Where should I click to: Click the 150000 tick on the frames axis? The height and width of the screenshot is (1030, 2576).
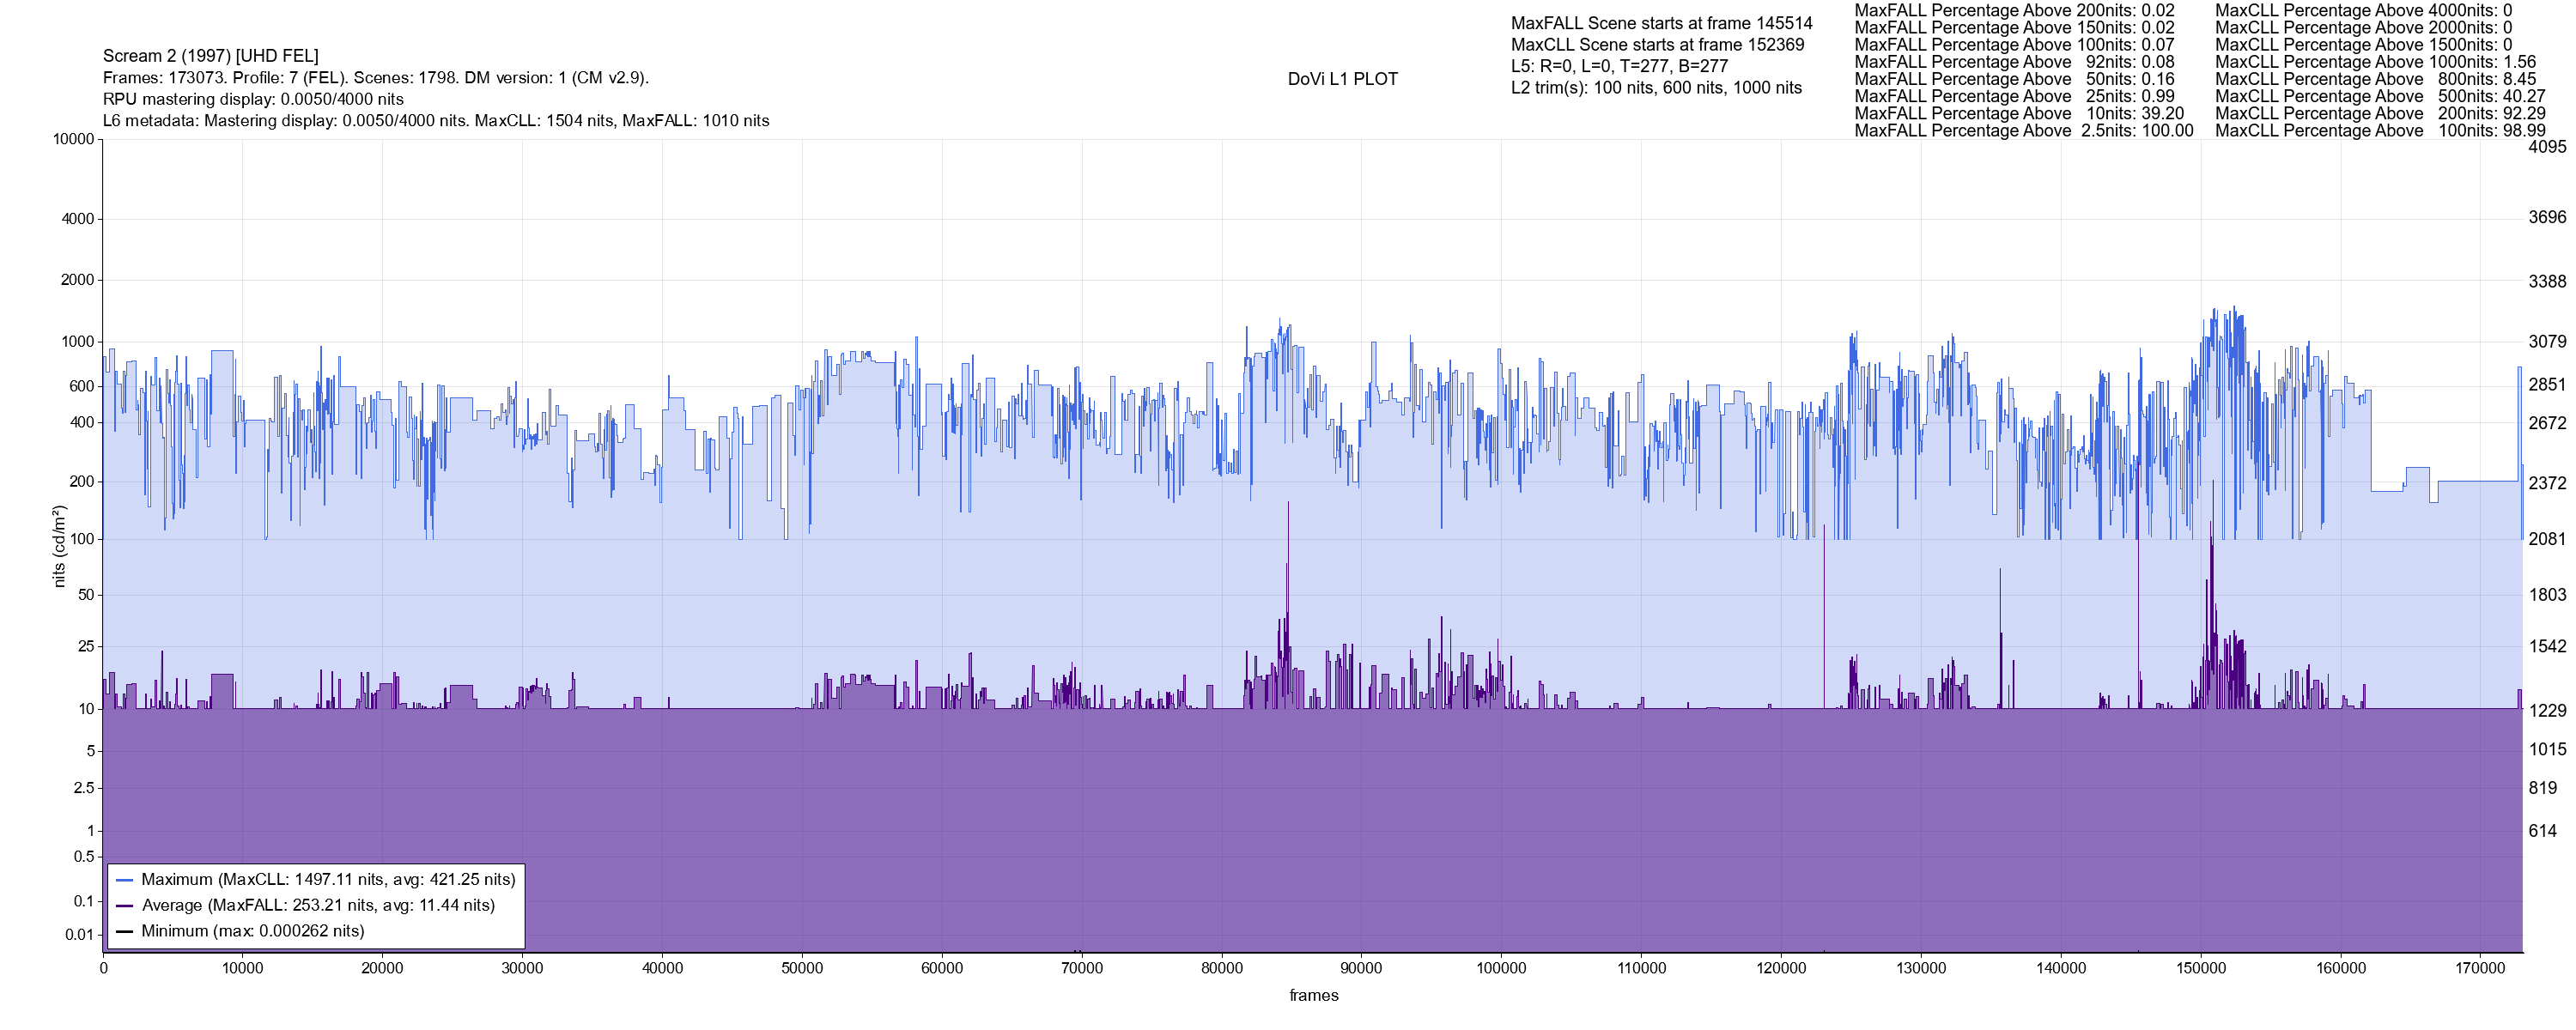coord(2200,968)
